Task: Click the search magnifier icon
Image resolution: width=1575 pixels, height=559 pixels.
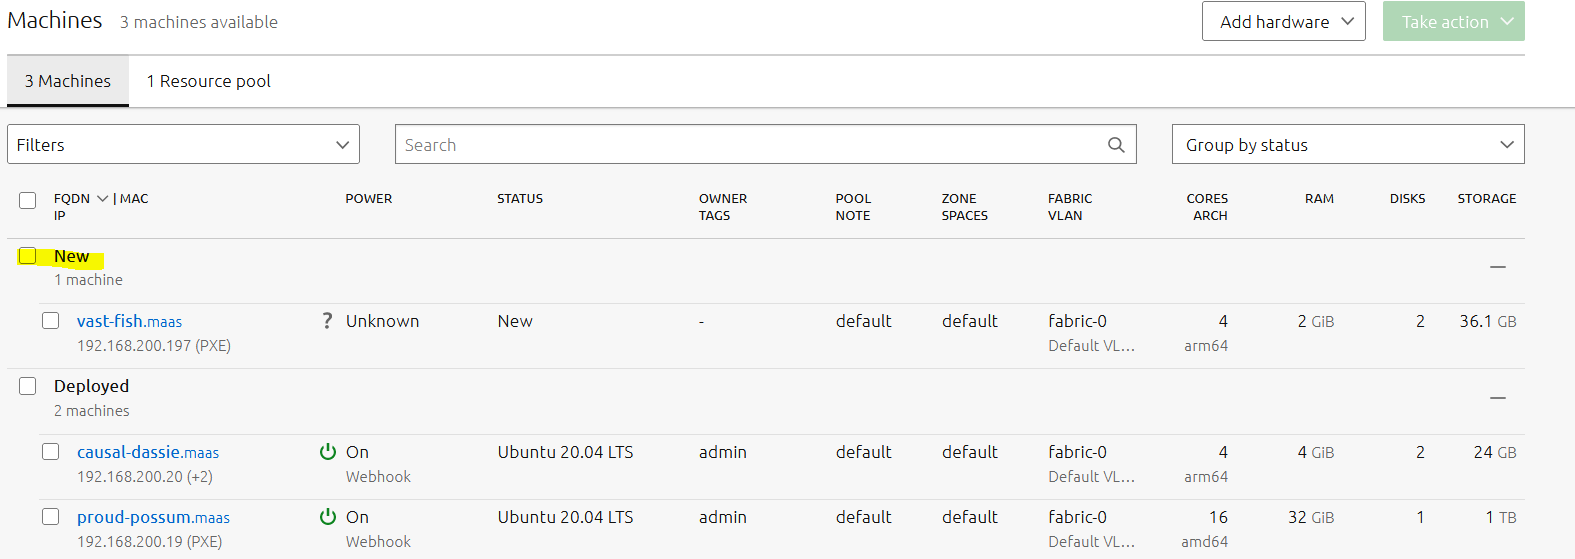Action: (x=1116, y=145)
